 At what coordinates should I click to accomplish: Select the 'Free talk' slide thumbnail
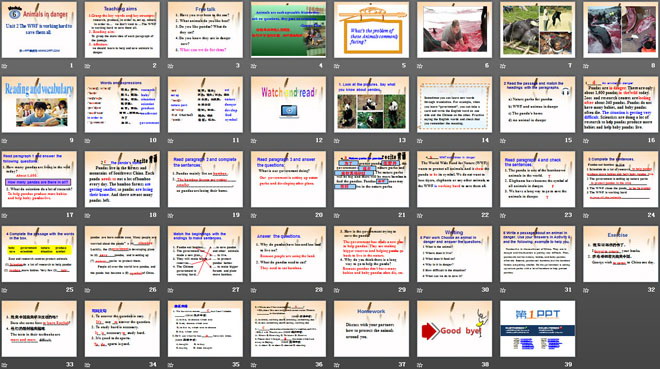coord(205,30)
